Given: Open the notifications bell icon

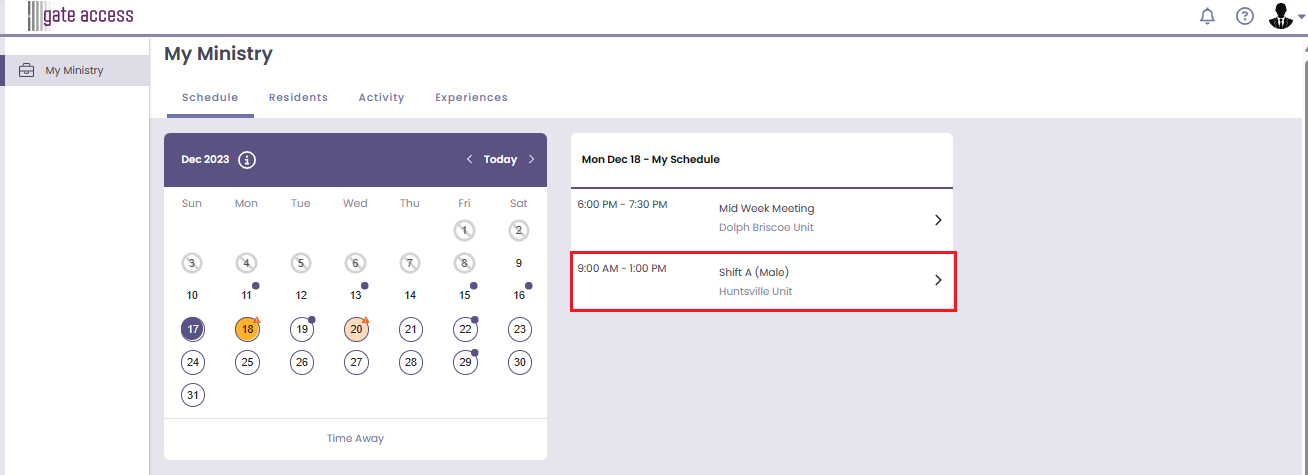Looking at the screenshot, I should click(1208, 16).
